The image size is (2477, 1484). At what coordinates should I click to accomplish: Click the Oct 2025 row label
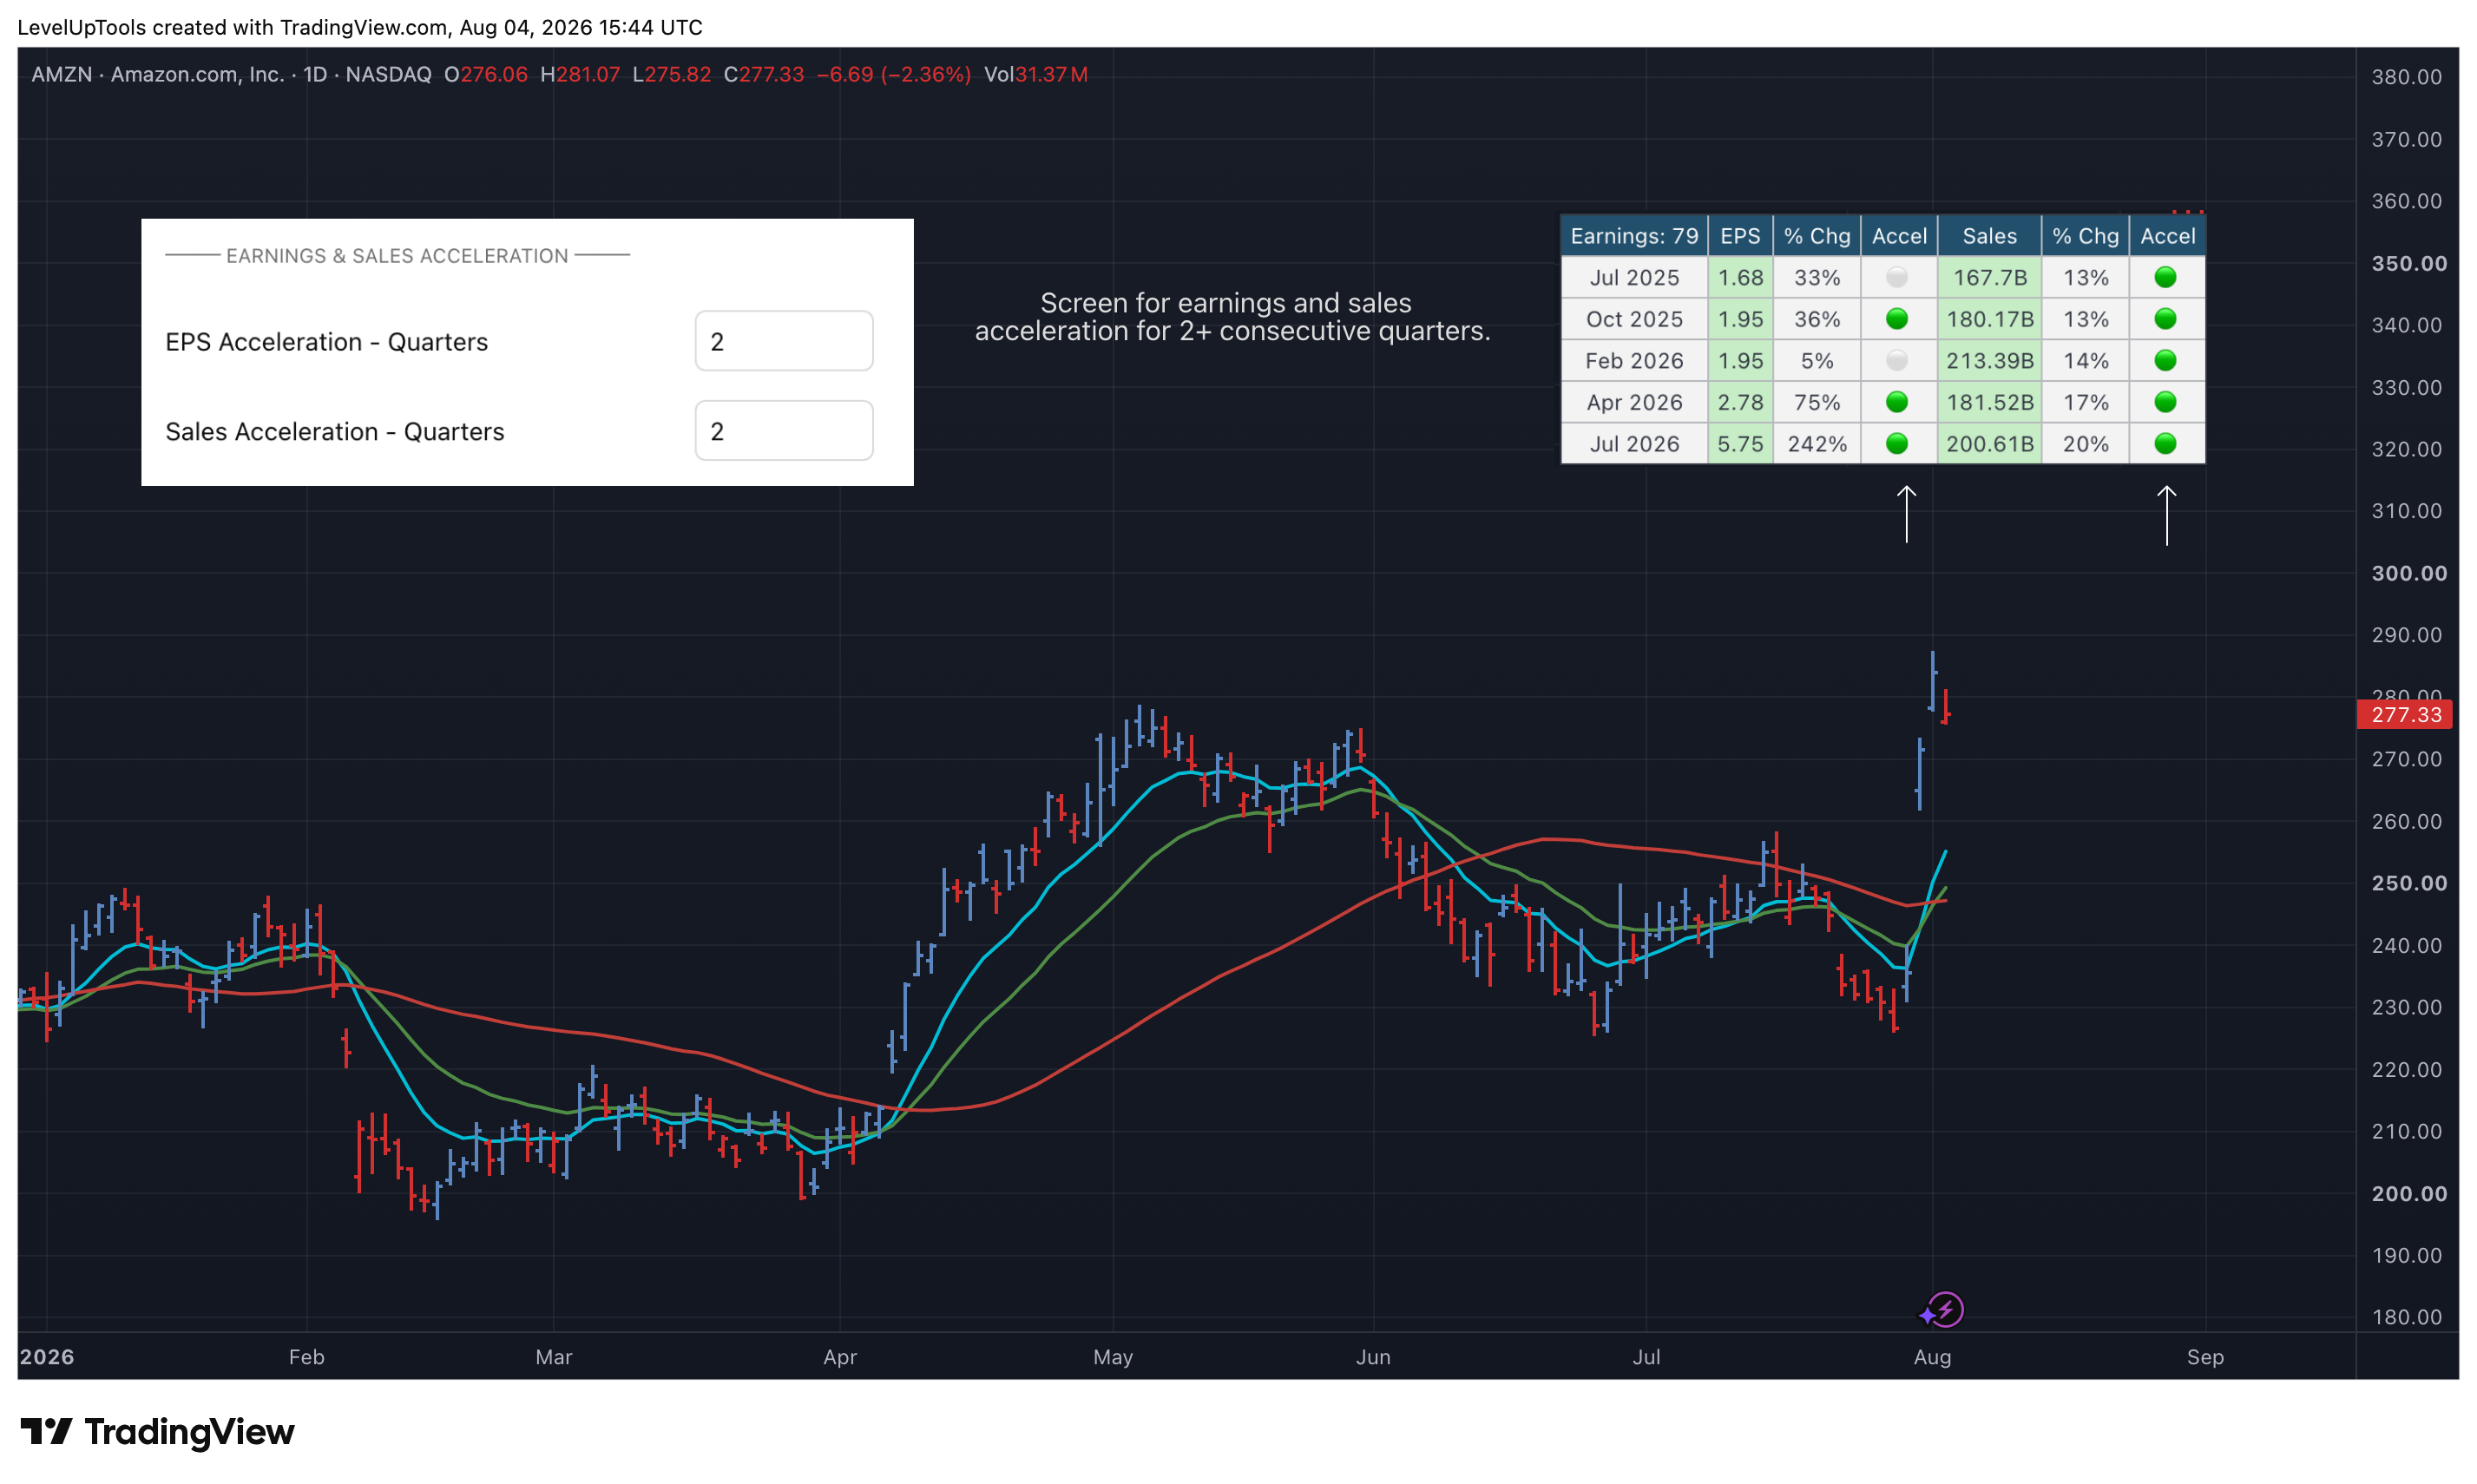pos(1634,319)
